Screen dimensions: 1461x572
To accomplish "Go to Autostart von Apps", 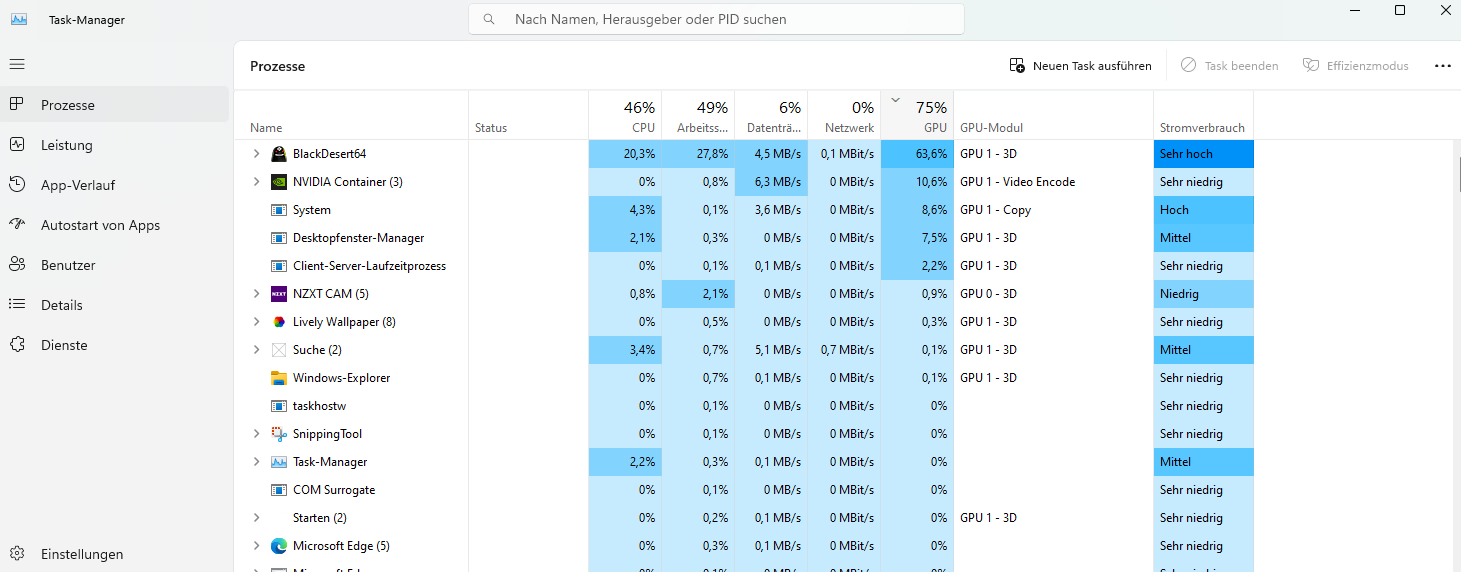I will (x=115, y=225).
